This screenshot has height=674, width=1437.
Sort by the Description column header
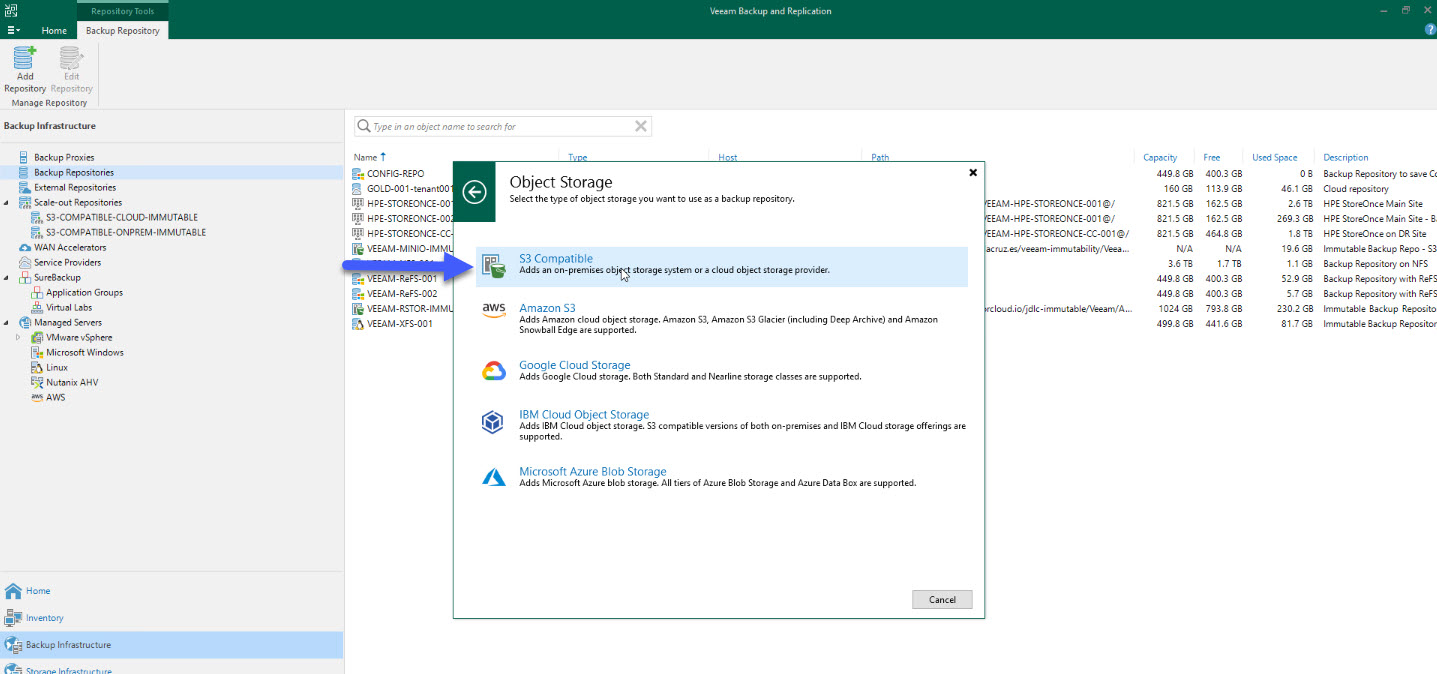click(x=1345, y=157)
